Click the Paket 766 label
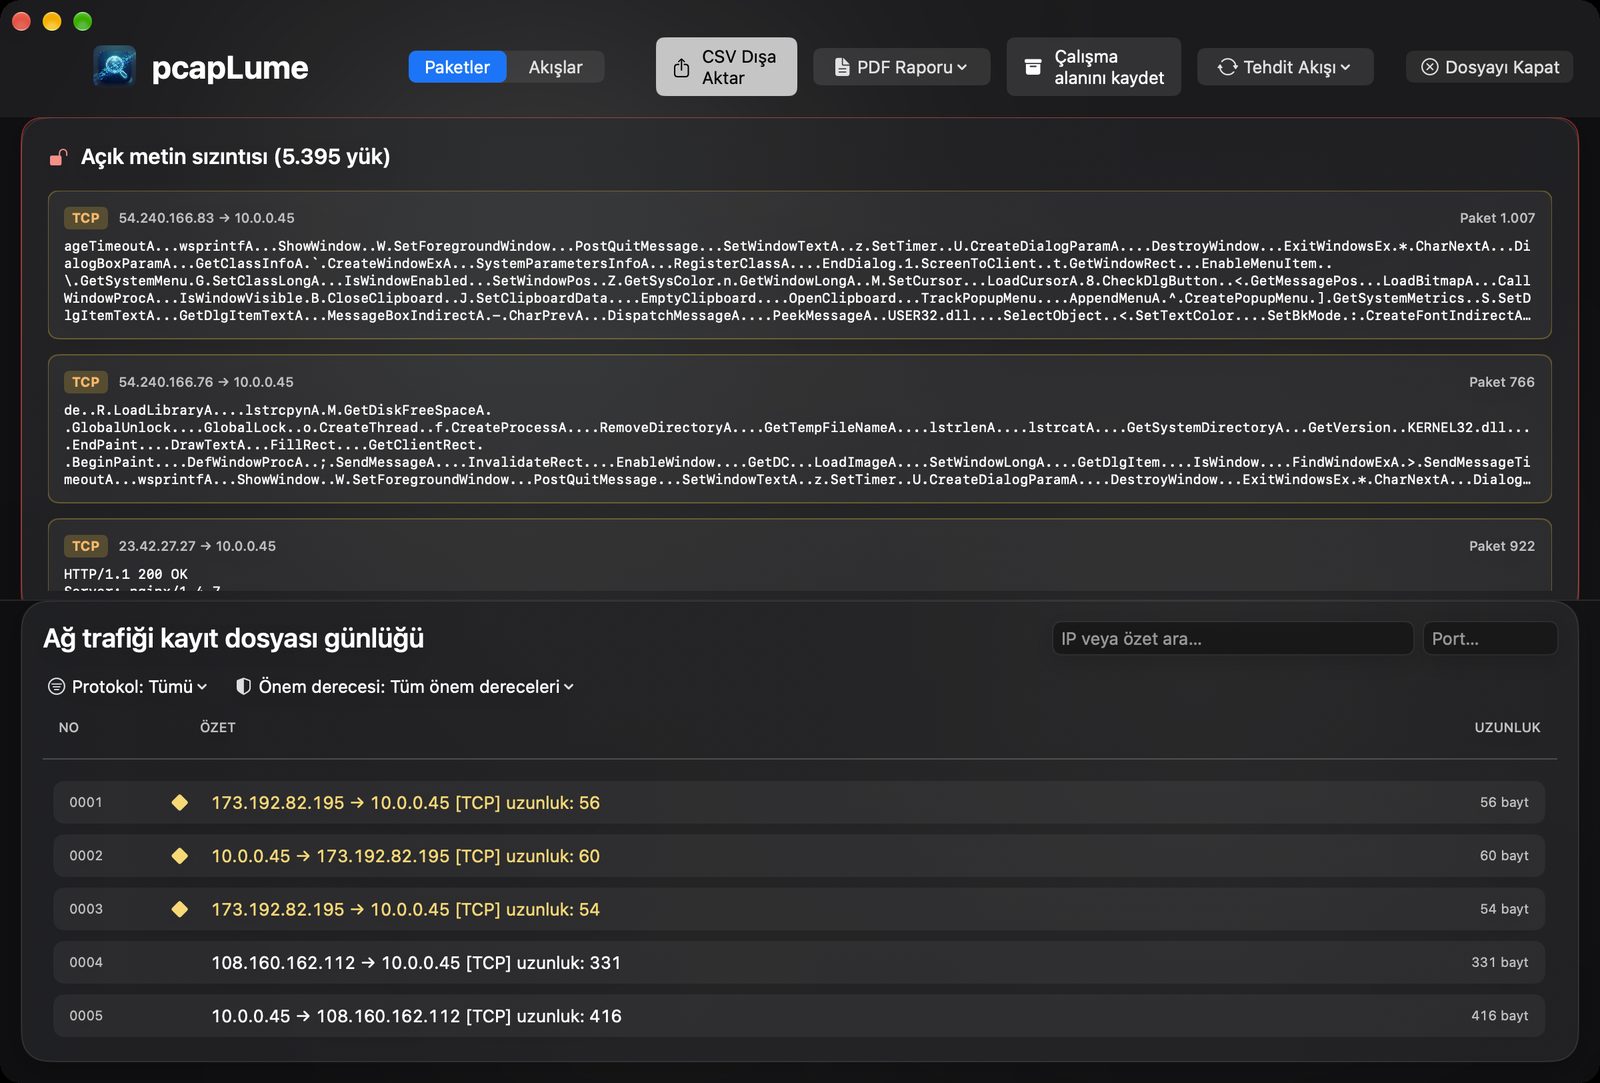Image resolution: width=1600 pixels, height=1083 pixels. 1501,382
